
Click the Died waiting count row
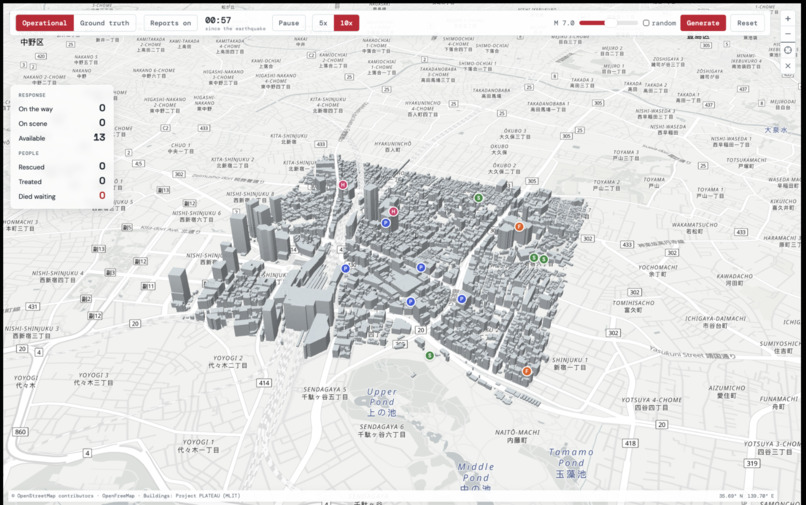point(62,196)
